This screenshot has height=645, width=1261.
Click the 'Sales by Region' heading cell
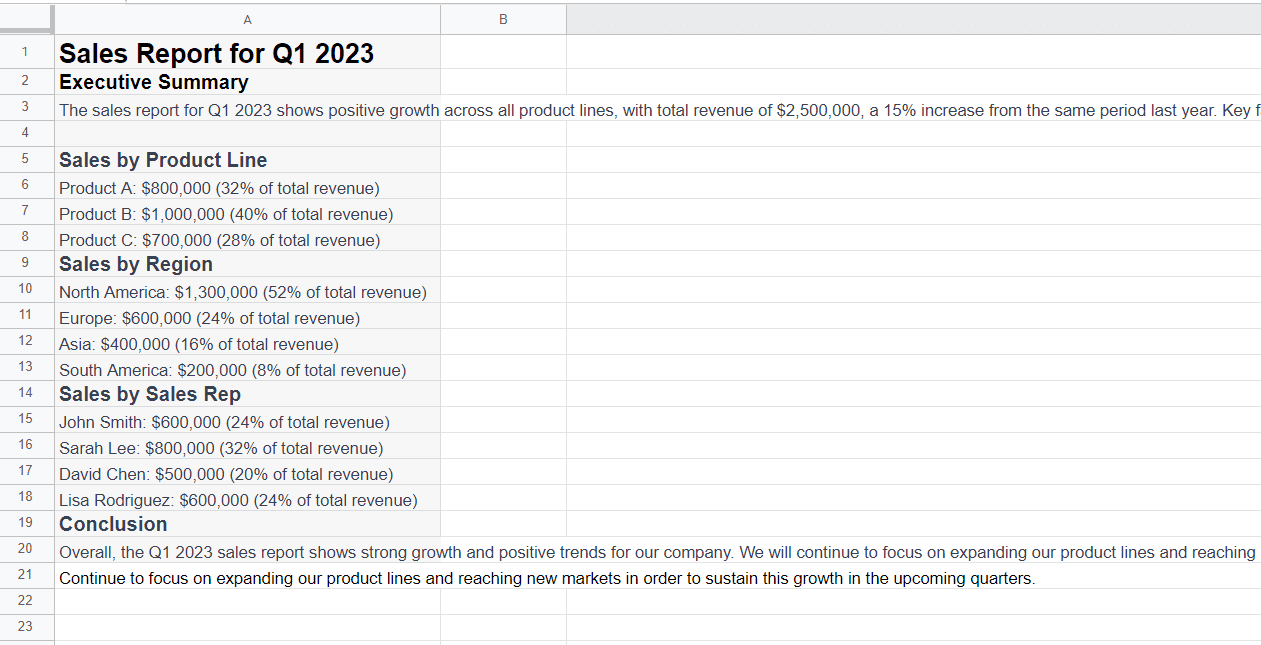135,263
